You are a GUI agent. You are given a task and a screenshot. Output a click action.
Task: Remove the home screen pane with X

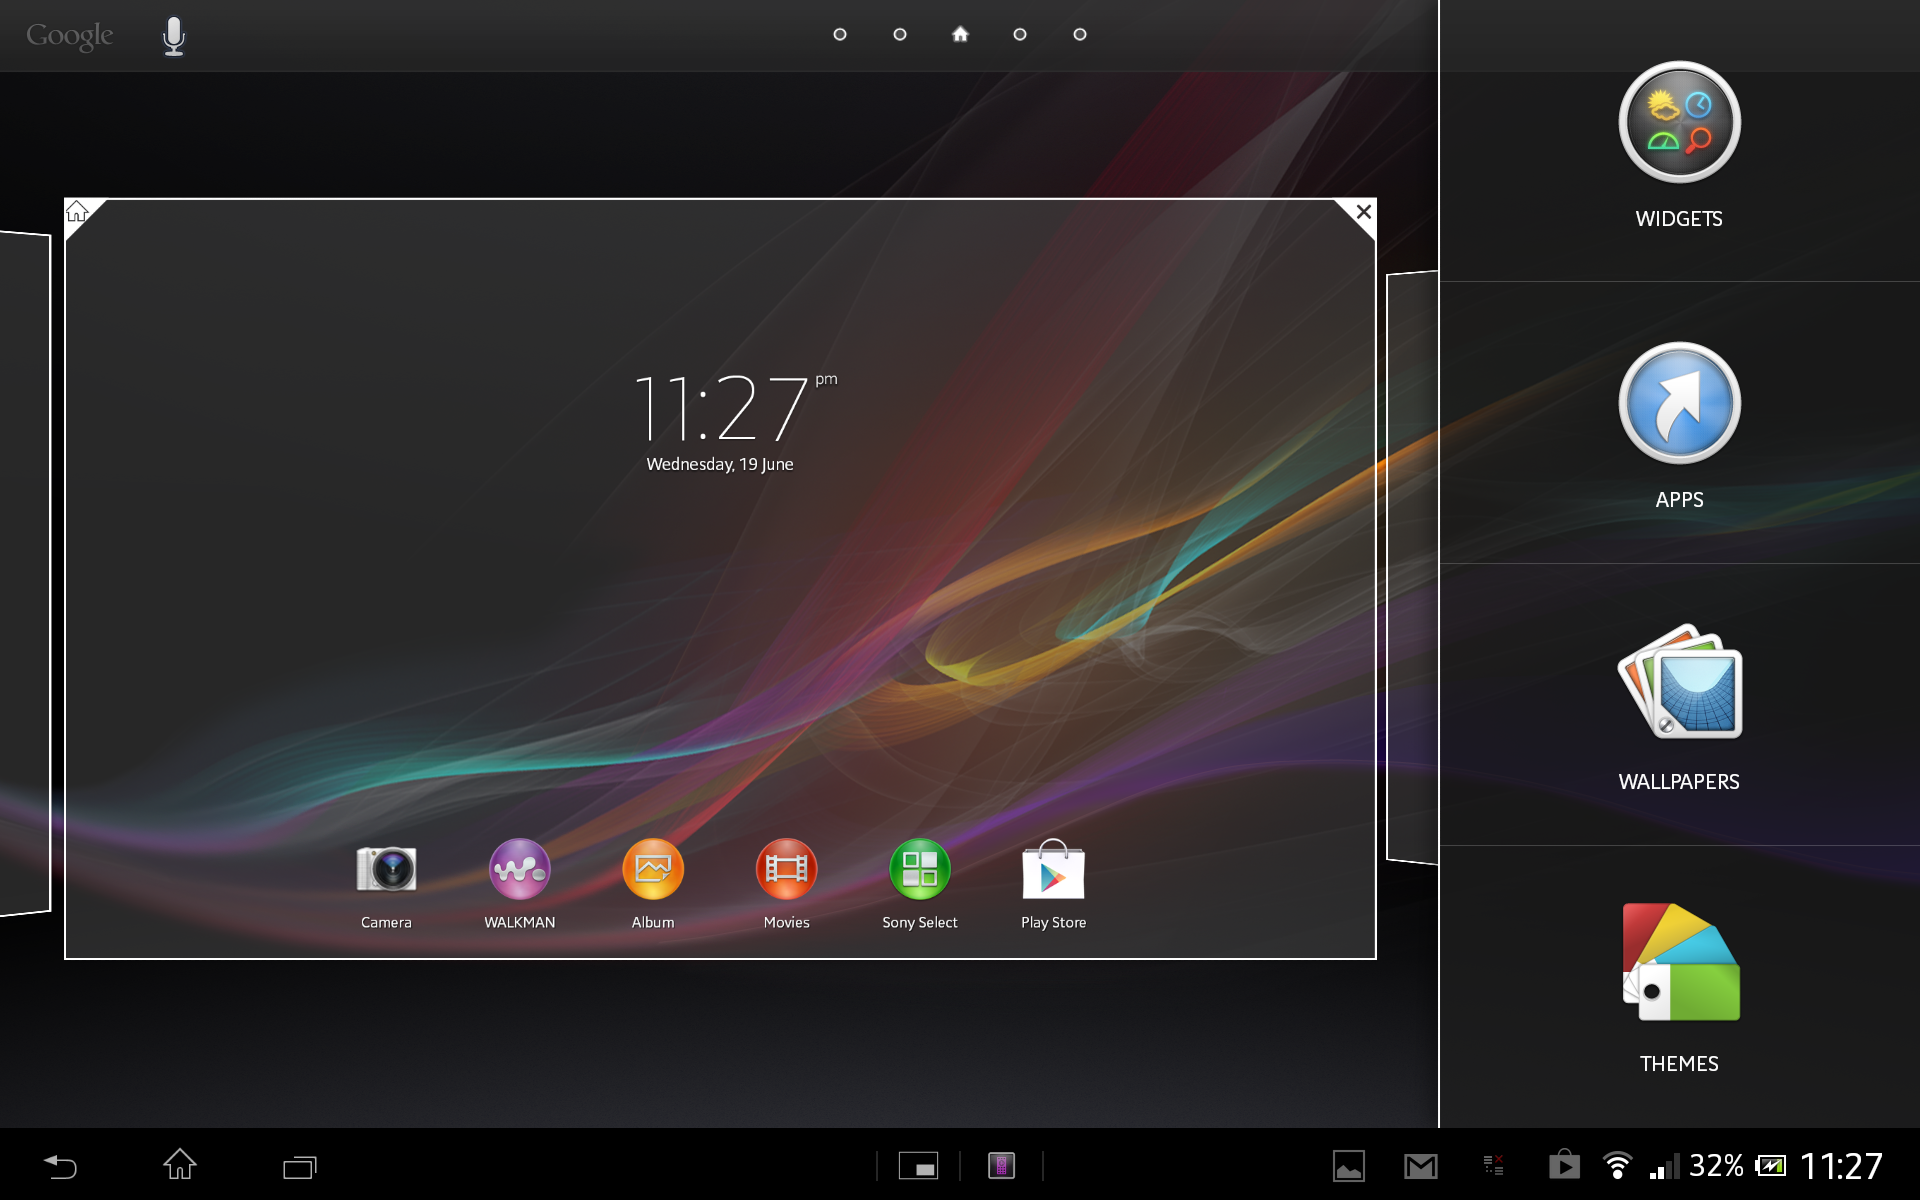pyautogui.click(x=1362, y=212)
